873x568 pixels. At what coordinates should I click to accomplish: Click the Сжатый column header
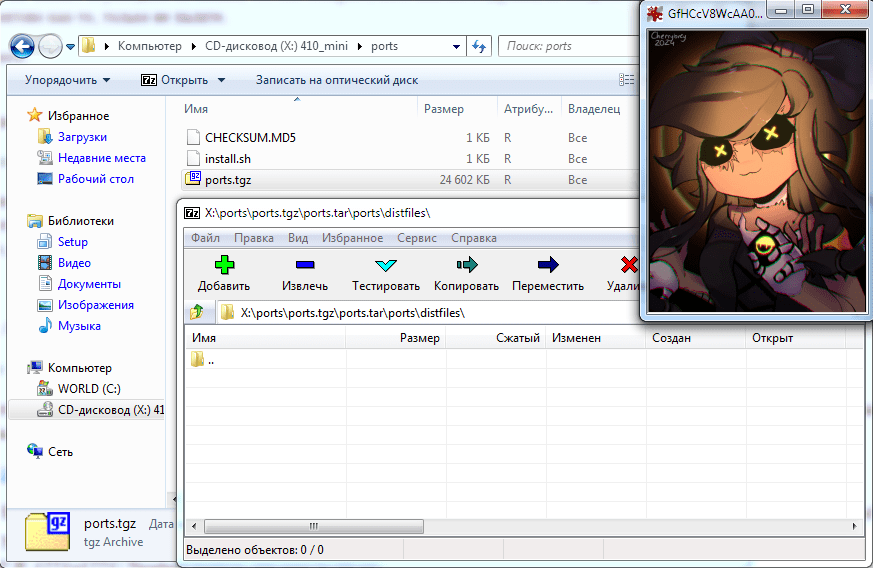[496, 338]
